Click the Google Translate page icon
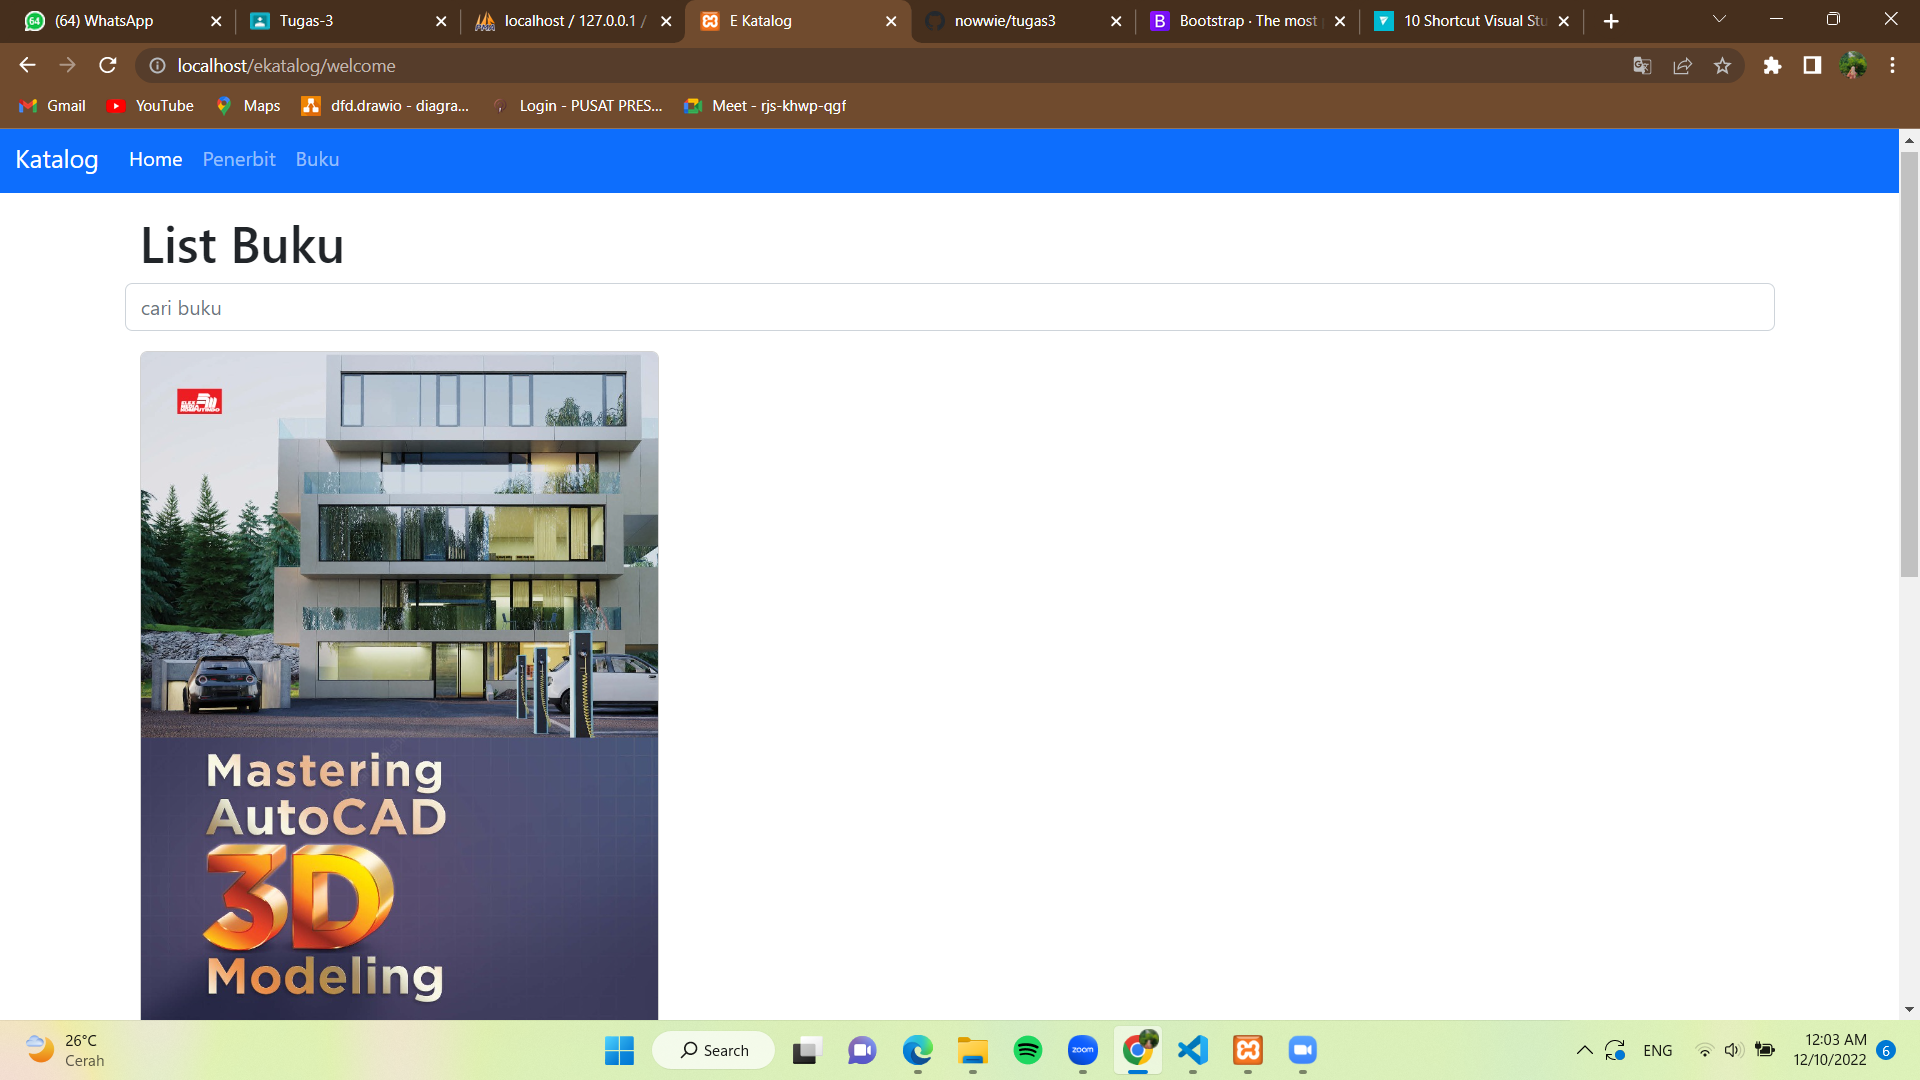 (1642, 65)
